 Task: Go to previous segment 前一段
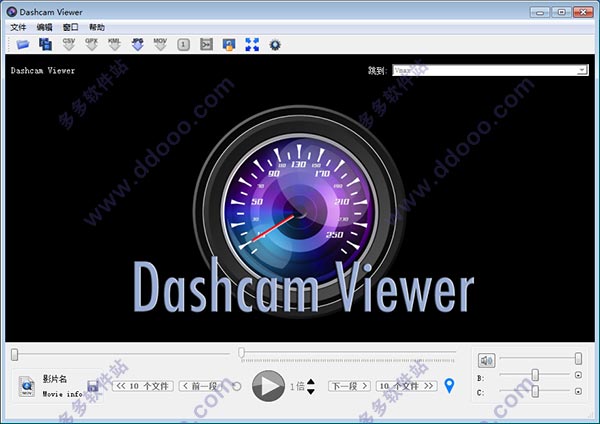tap(200, 386)
